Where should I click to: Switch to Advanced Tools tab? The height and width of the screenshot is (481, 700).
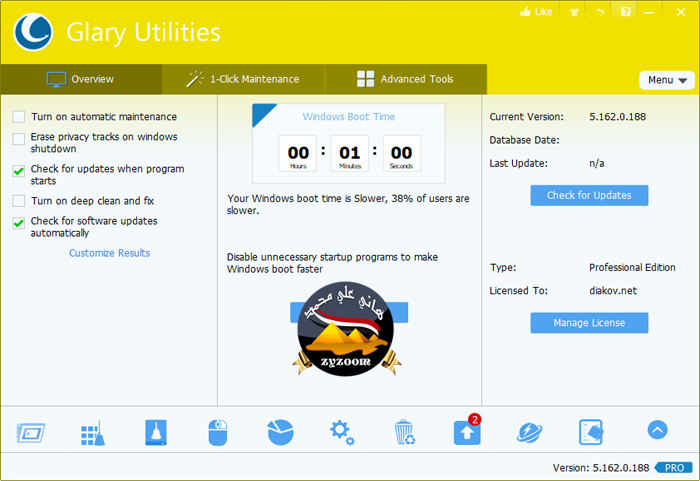click(405, 79)
